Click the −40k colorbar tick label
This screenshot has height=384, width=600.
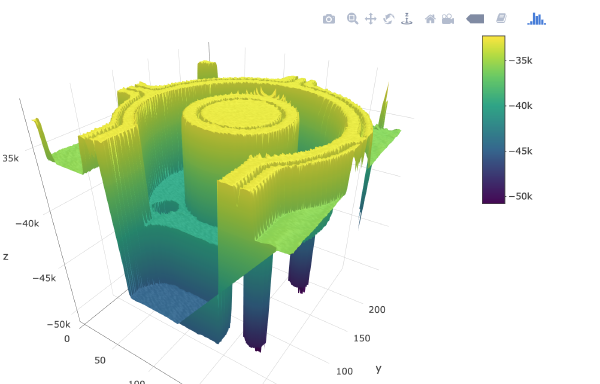(521, 106)
